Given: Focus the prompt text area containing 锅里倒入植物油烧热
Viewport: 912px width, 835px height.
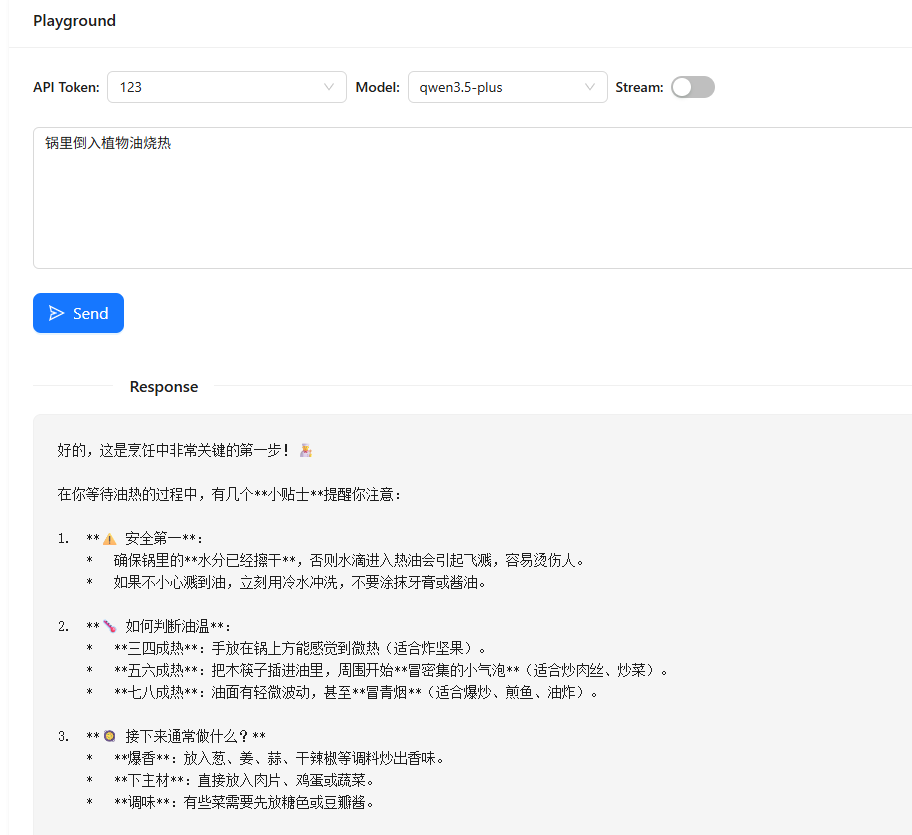Looking at the screenshot, I should point(472,198).
